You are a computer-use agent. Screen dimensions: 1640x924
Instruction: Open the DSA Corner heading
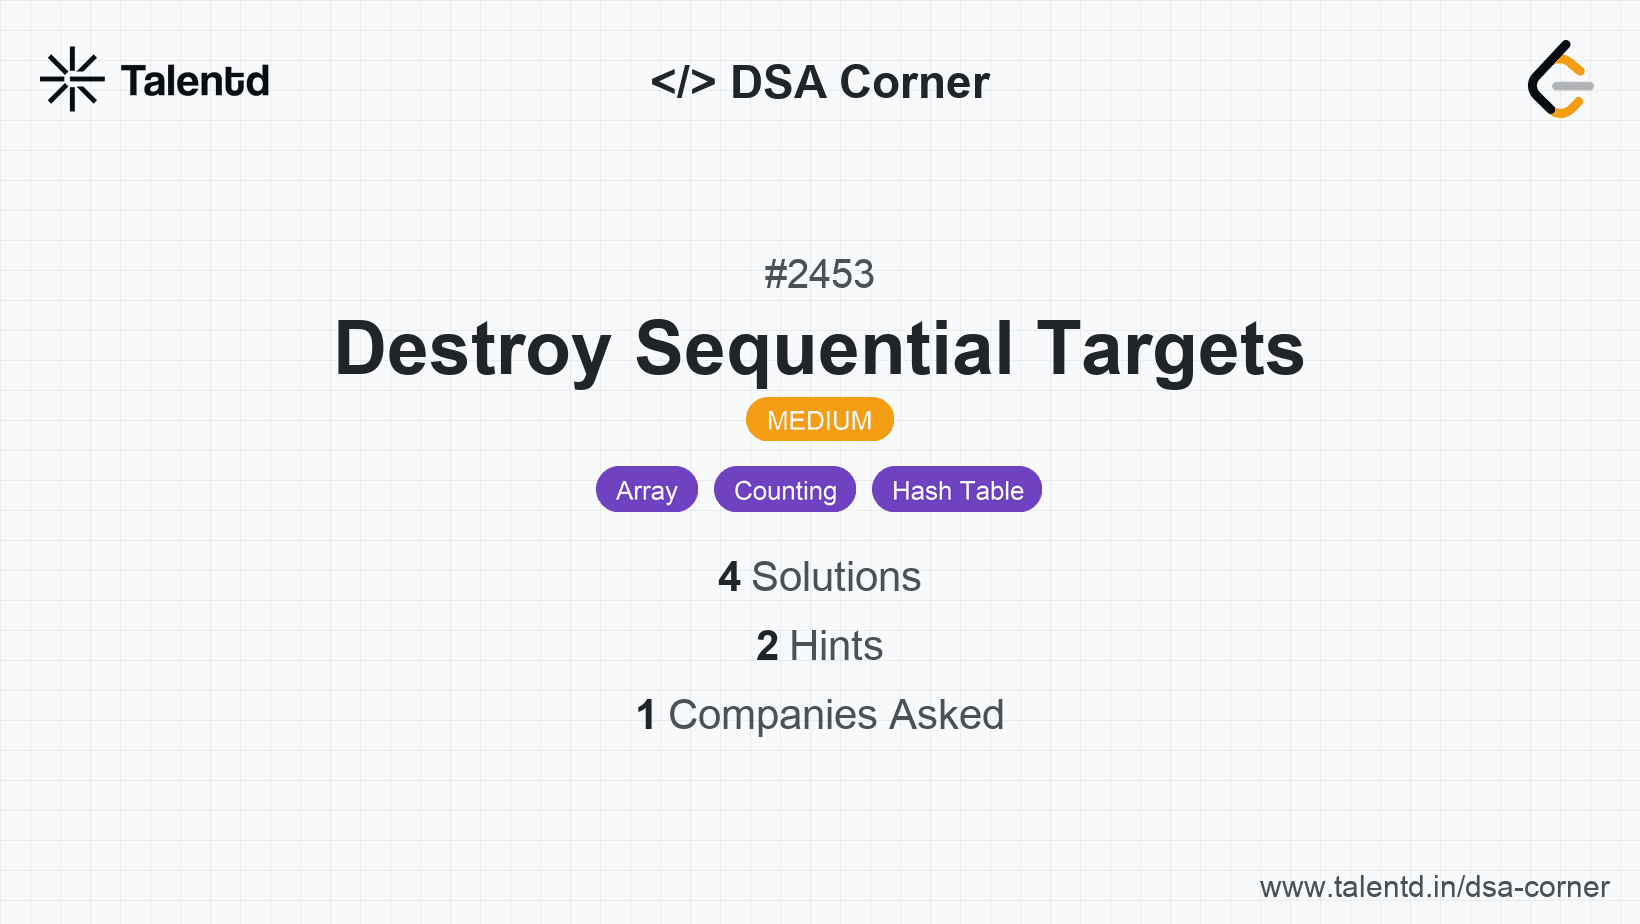(x=860, y=82)
